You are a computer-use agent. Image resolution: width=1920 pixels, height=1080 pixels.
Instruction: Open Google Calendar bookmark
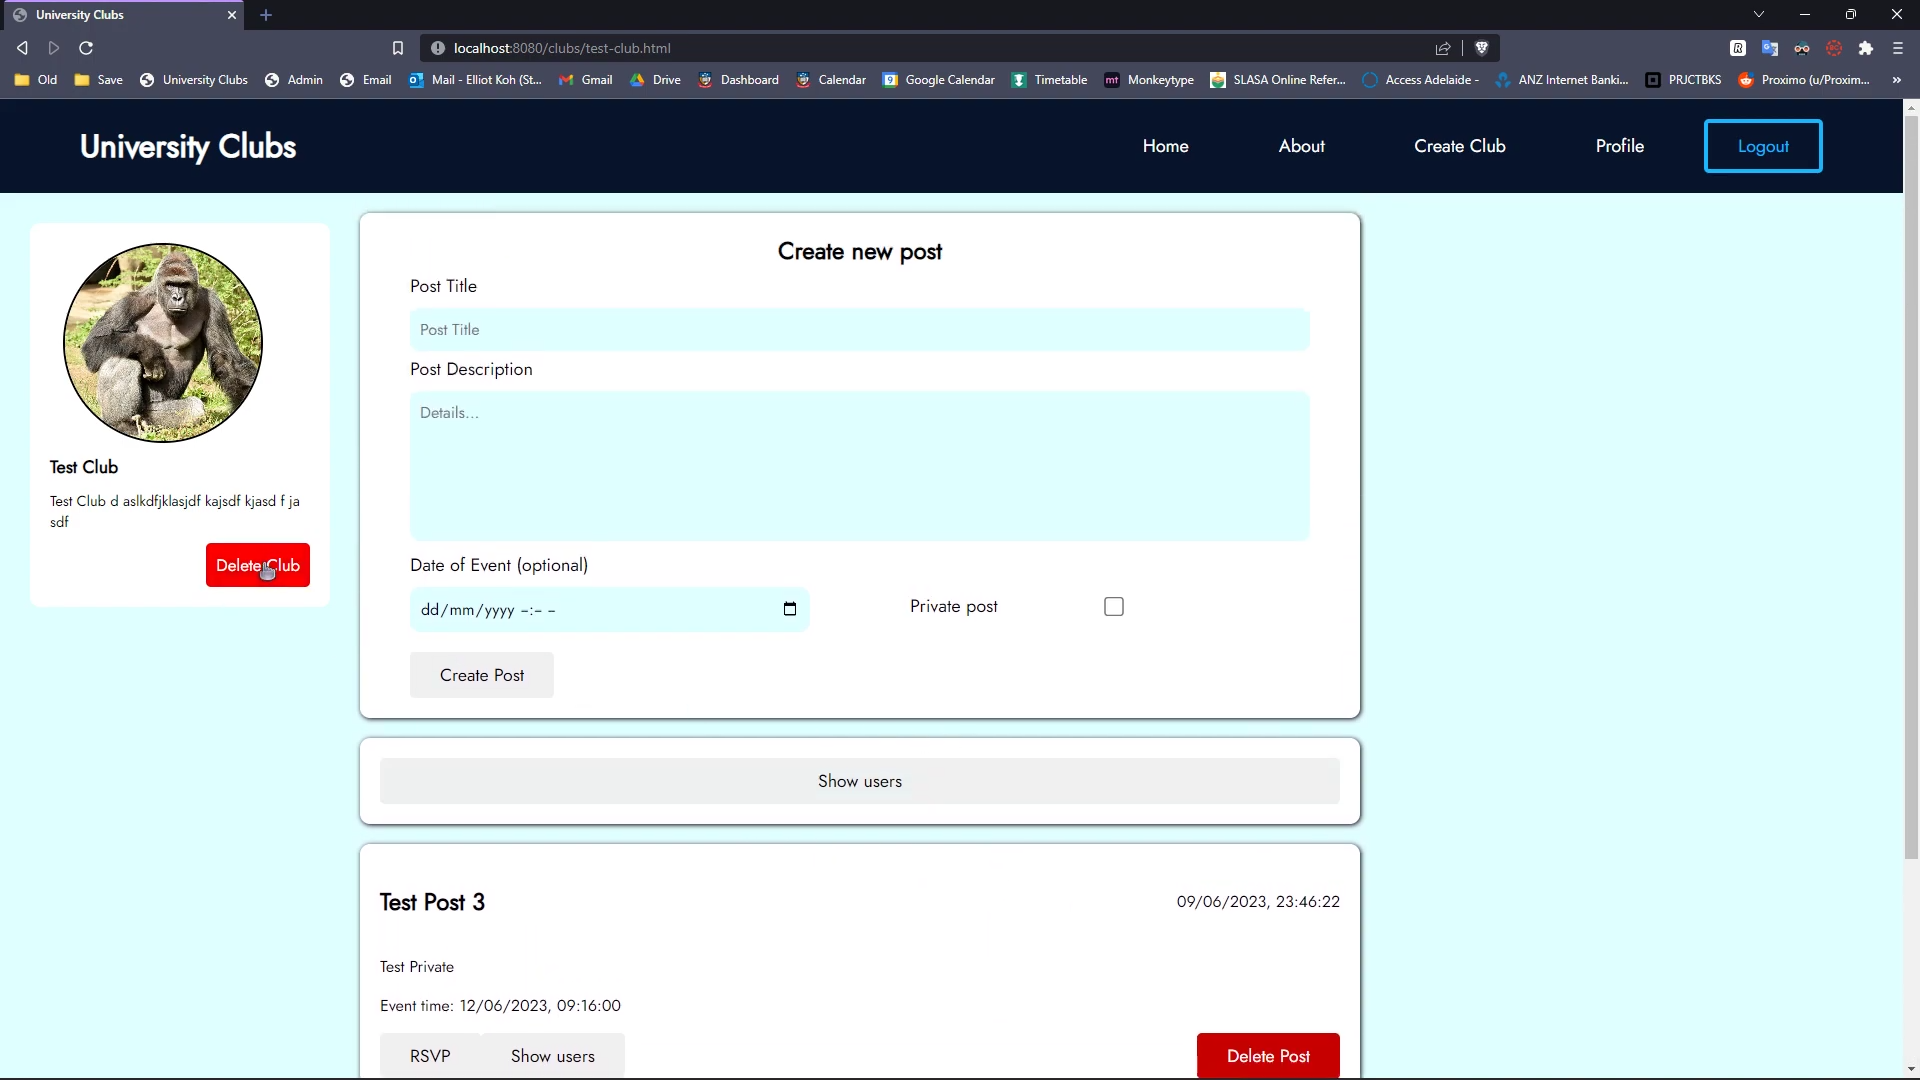pyautogui.click(x=938, y=80)
